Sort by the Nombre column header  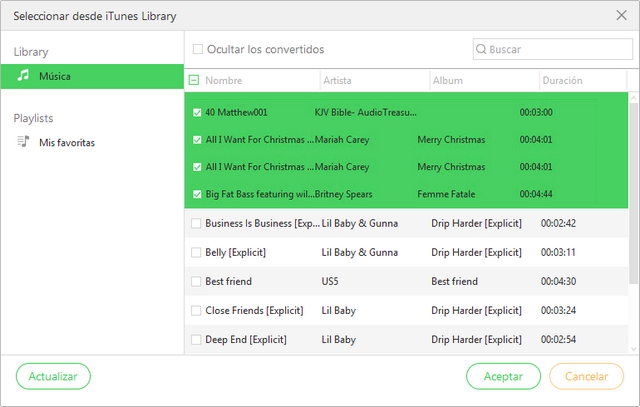(224, 80)
